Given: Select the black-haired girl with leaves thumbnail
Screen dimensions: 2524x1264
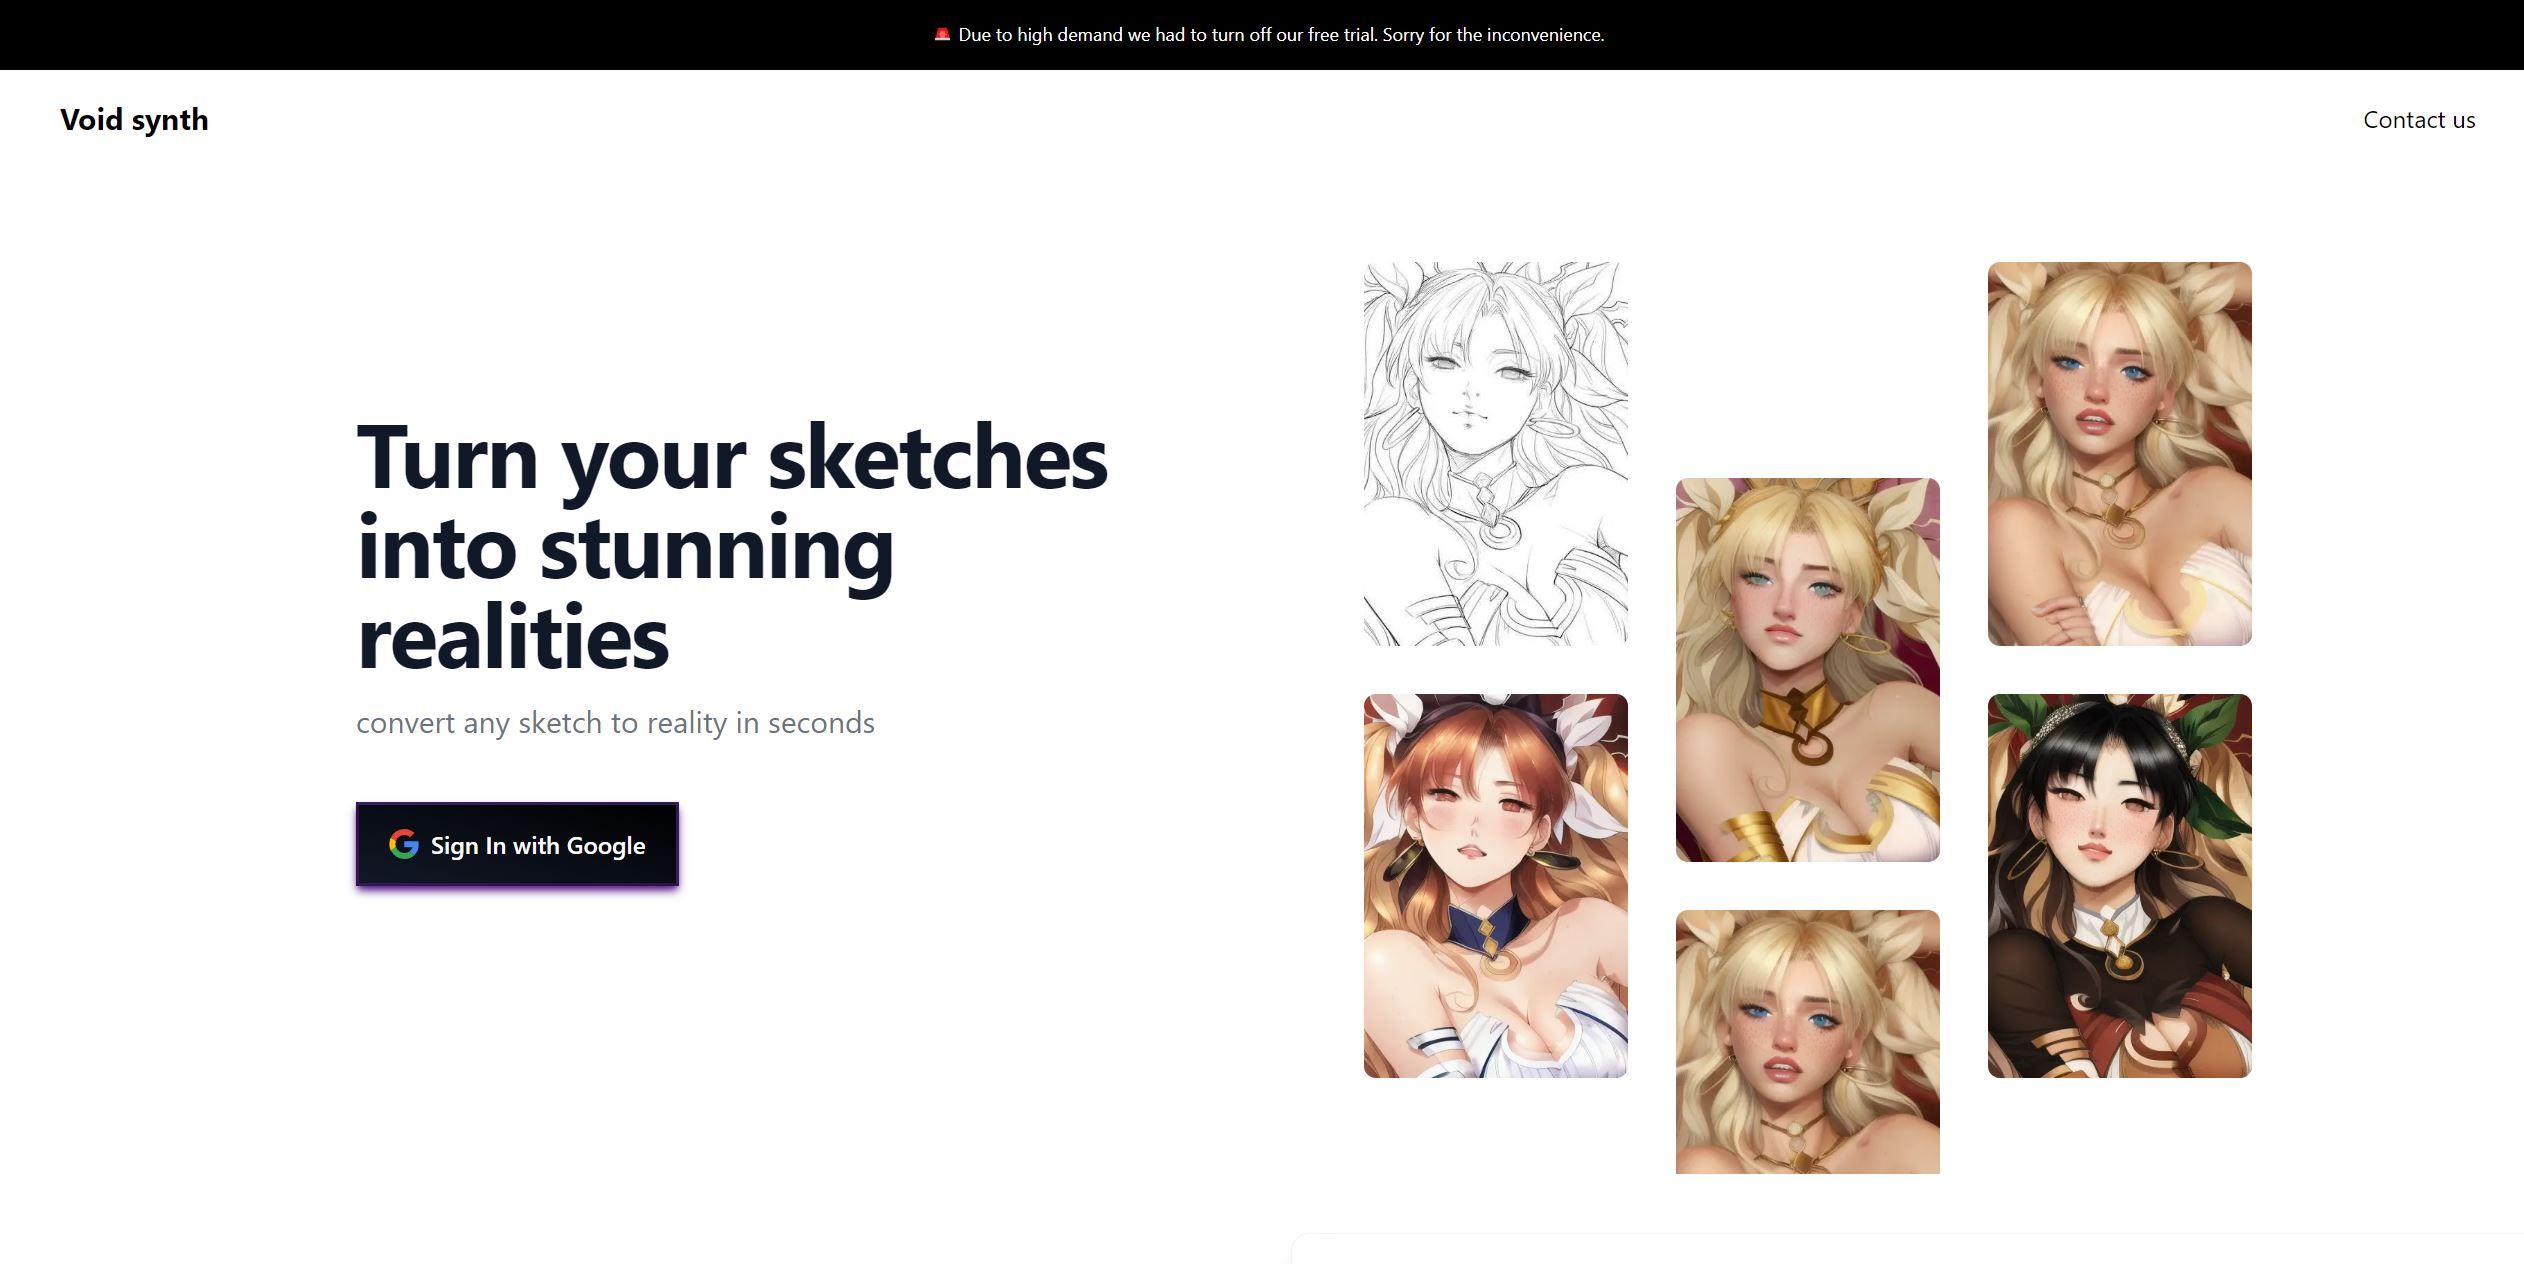Looking at the screenshot, I should click(x=2119, y=885).
